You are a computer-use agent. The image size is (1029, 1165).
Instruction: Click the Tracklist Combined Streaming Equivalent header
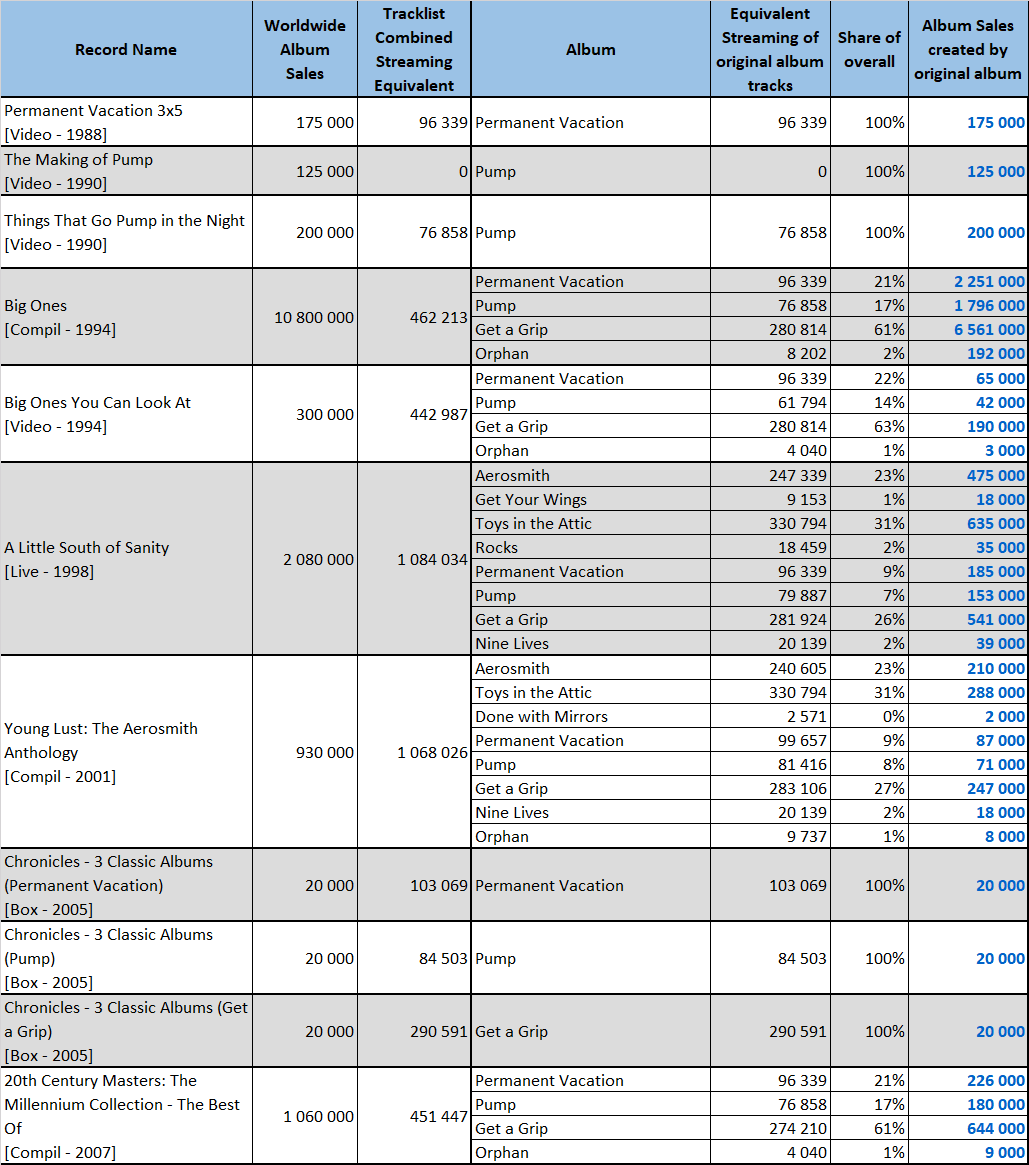tap(414, 49)
